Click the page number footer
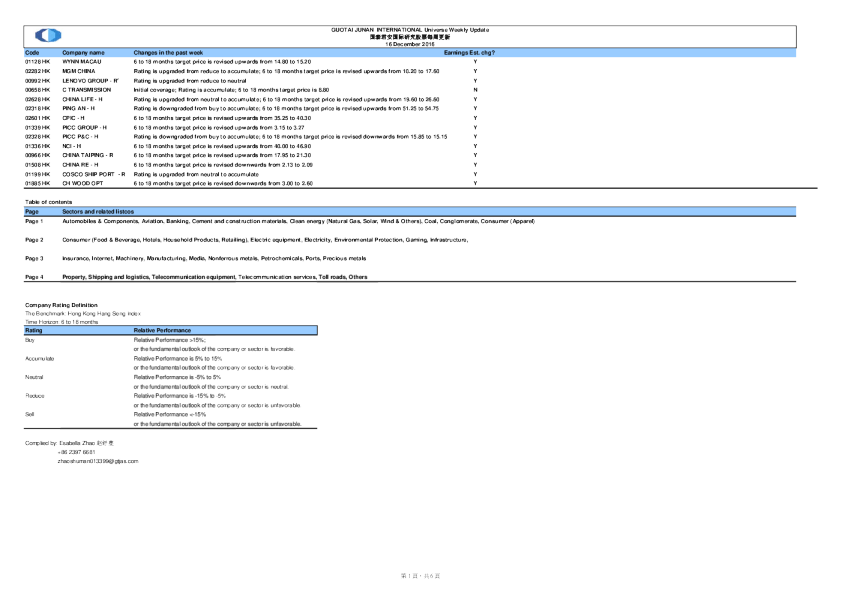This screenshot has height=595, width=842. 420,577
